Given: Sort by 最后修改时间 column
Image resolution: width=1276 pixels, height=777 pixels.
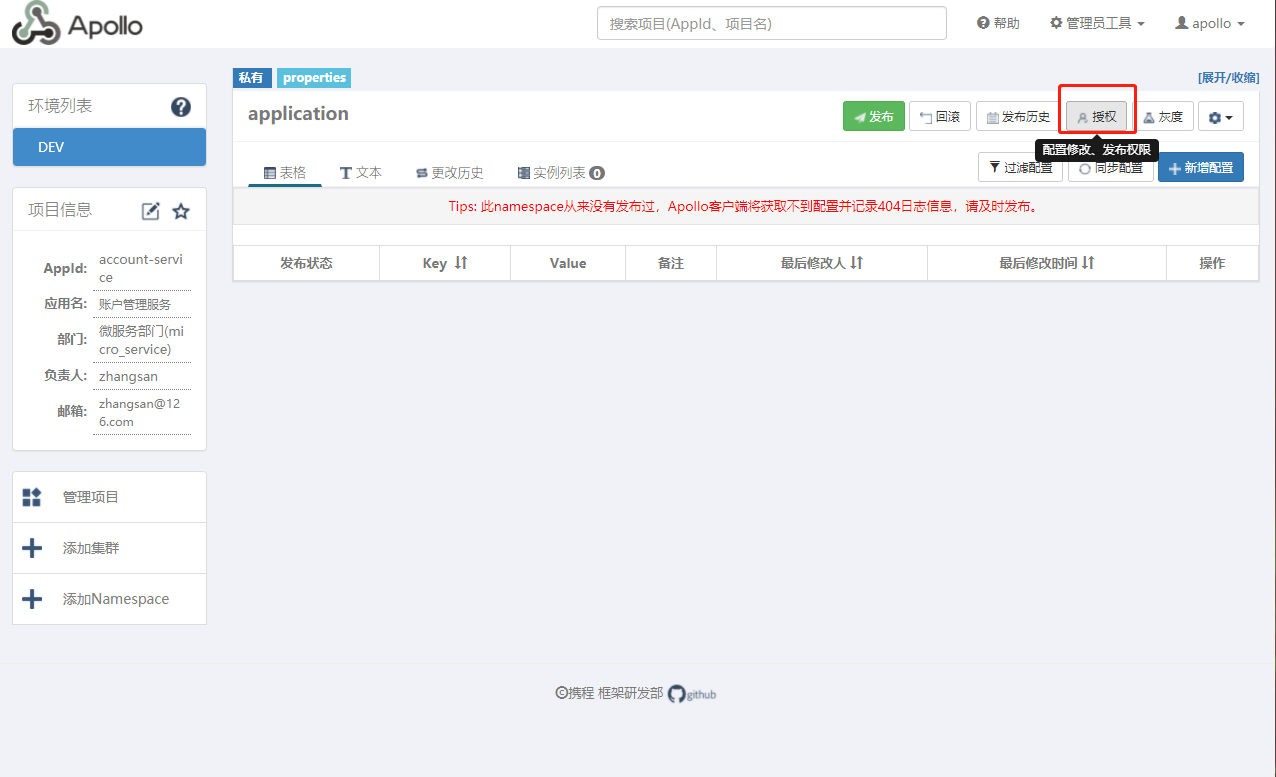Looking at the screenshot, I should pos(1088,263).
